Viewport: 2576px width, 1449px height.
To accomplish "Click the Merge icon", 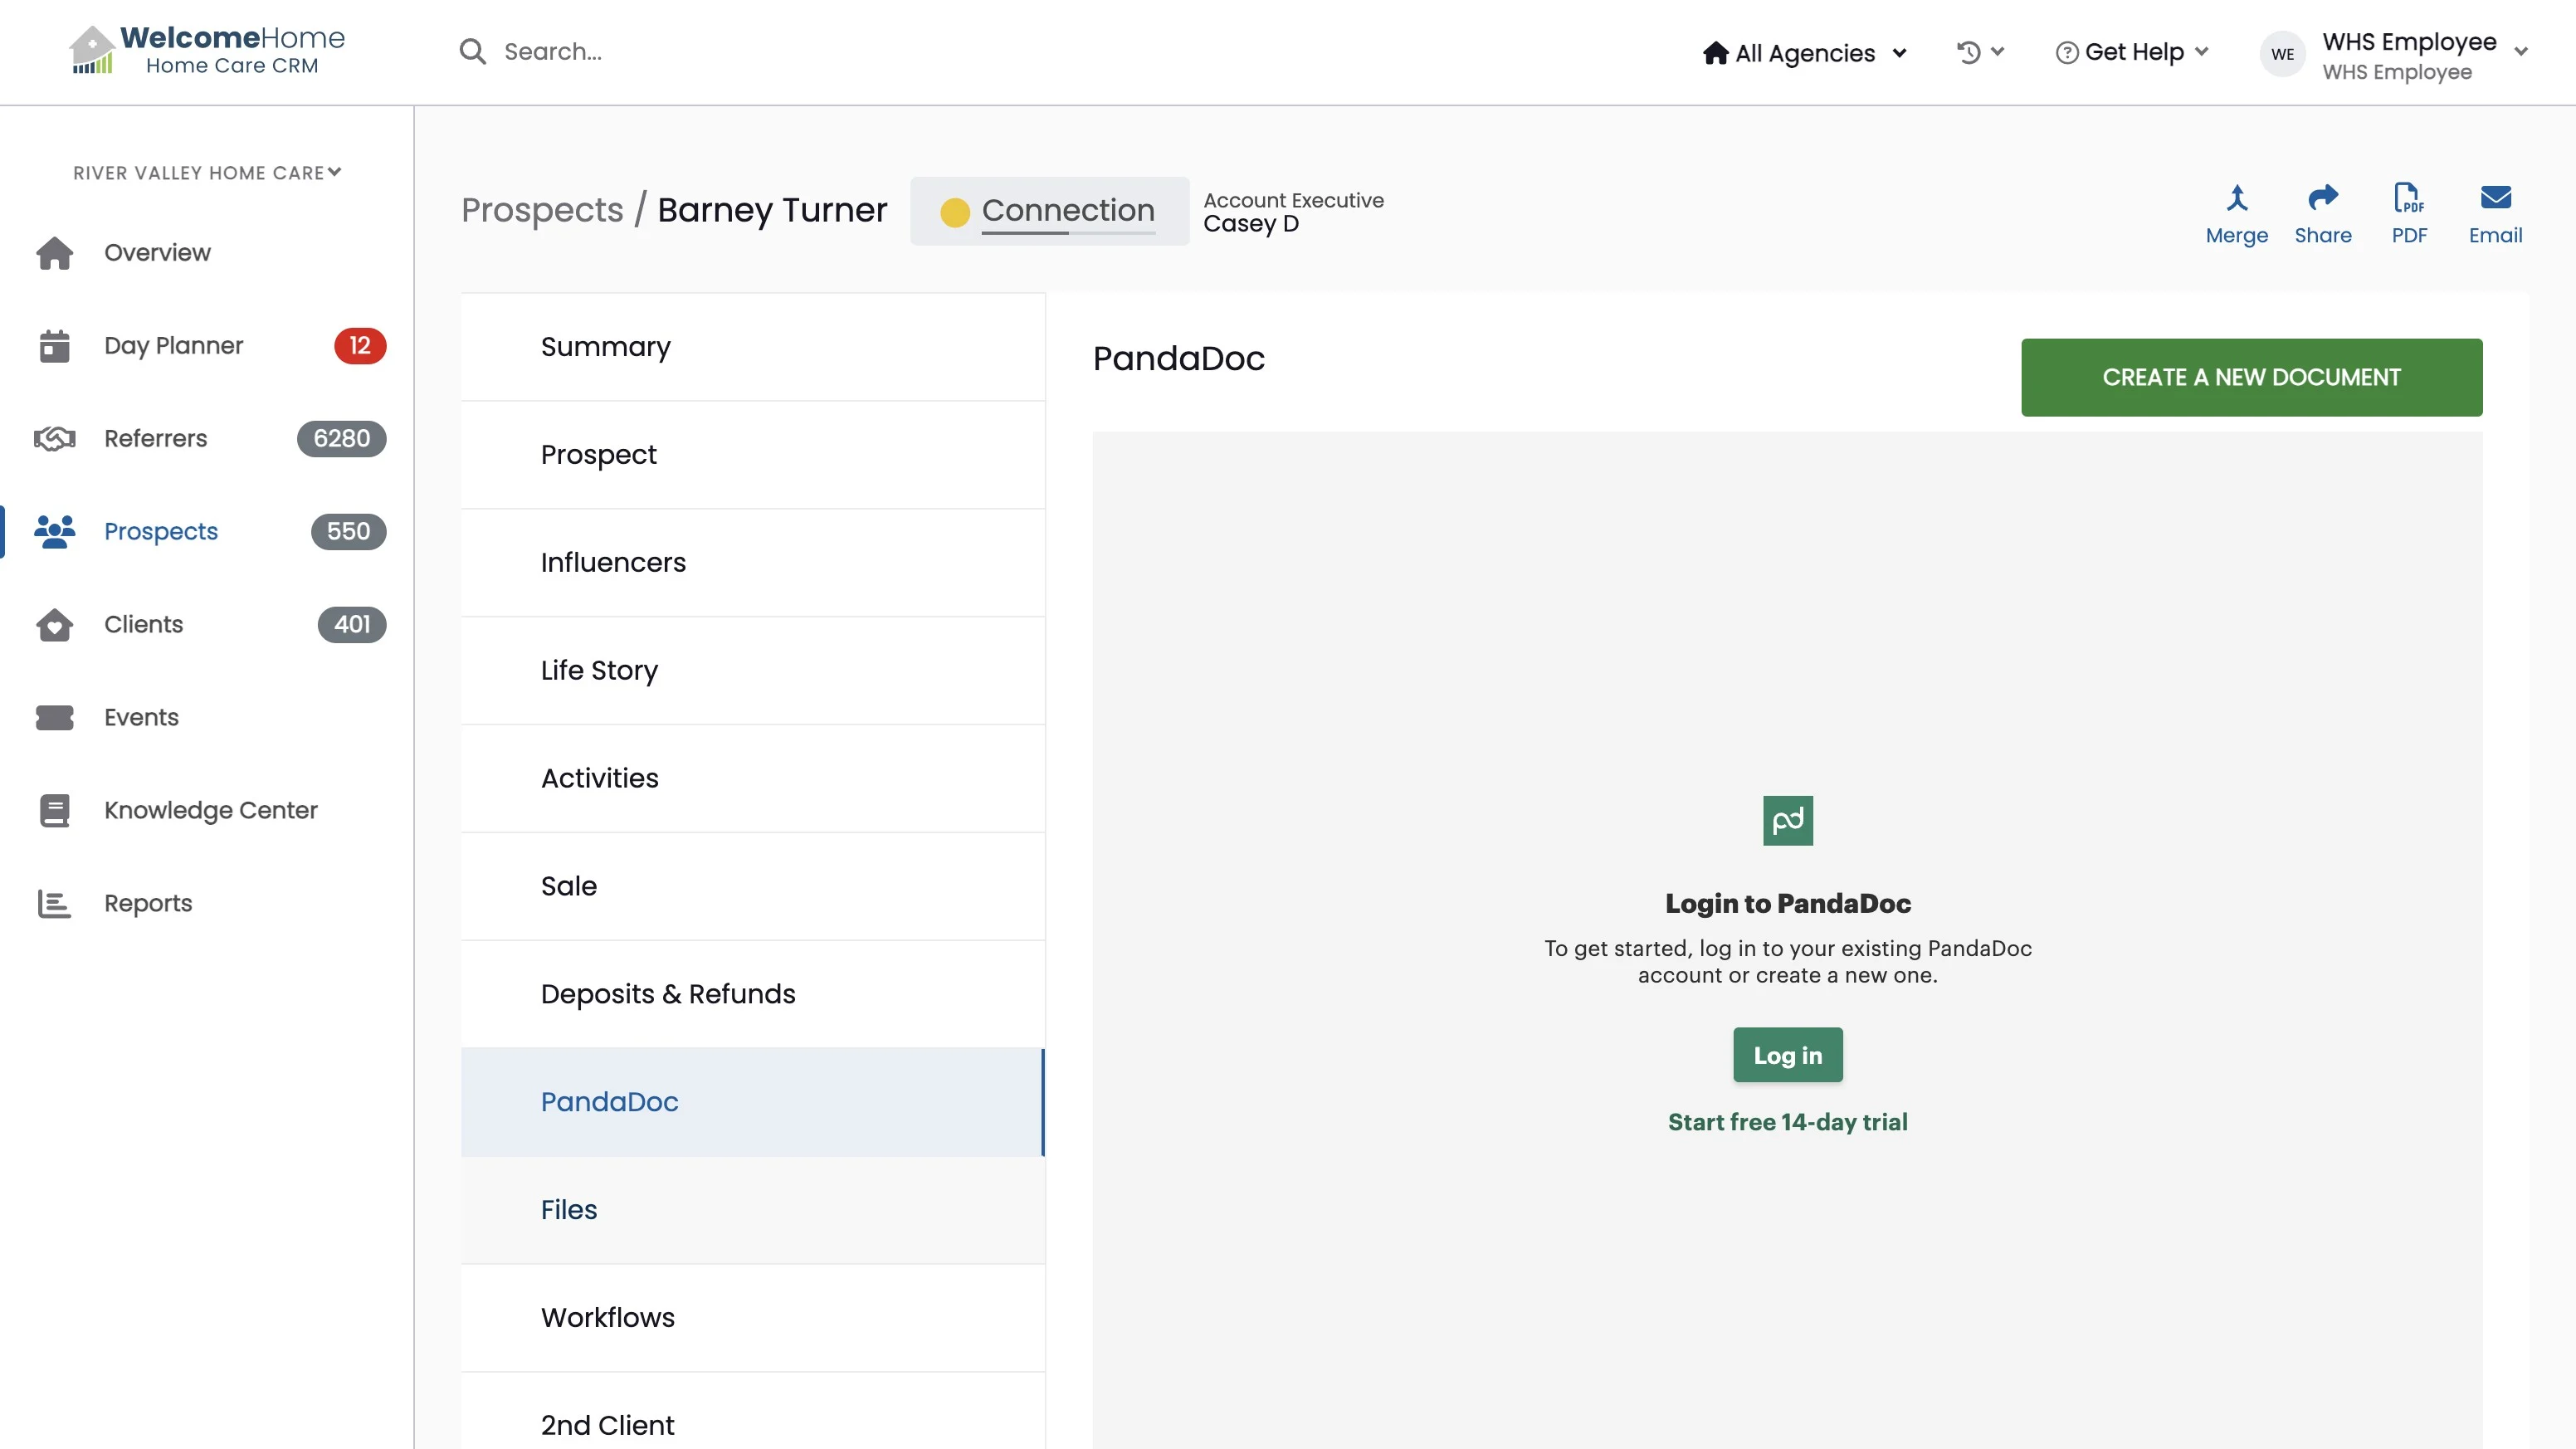I will coord(2236,198).
